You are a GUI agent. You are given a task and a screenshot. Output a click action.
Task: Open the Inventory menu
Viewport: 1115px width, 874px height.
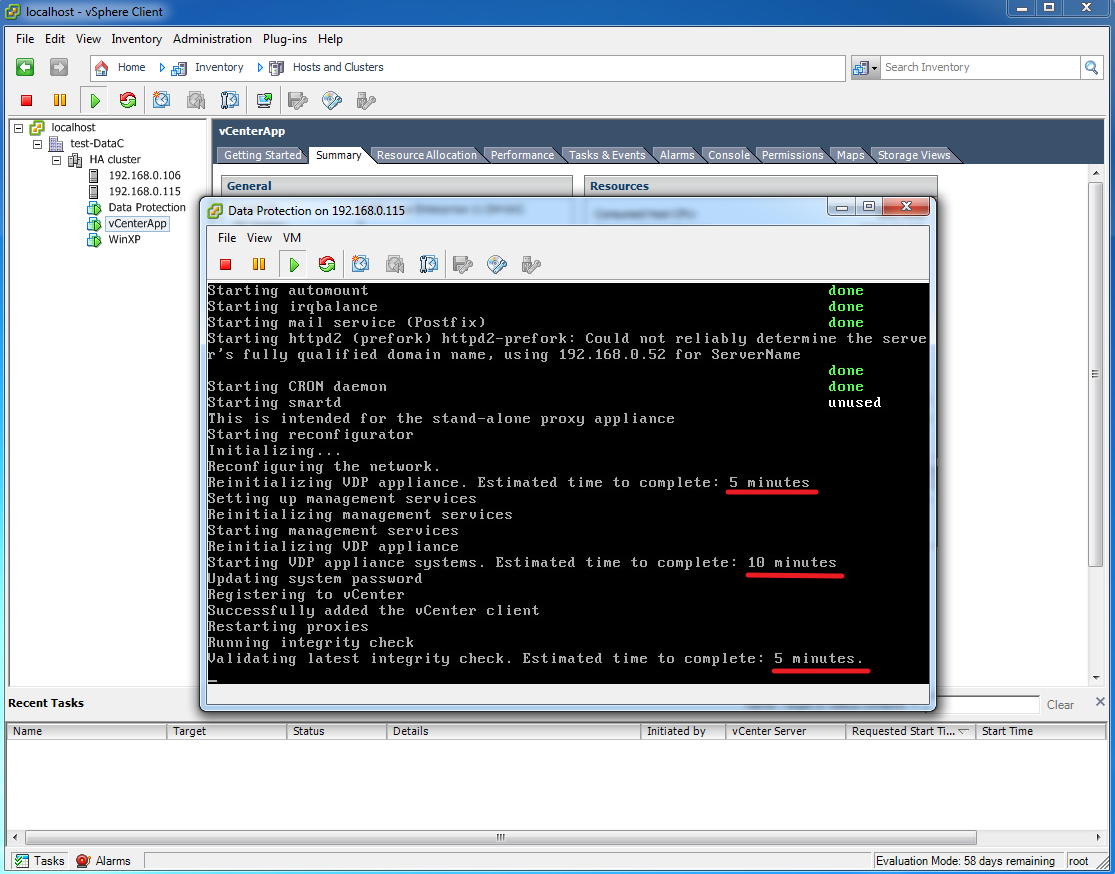tap(137, 39)
